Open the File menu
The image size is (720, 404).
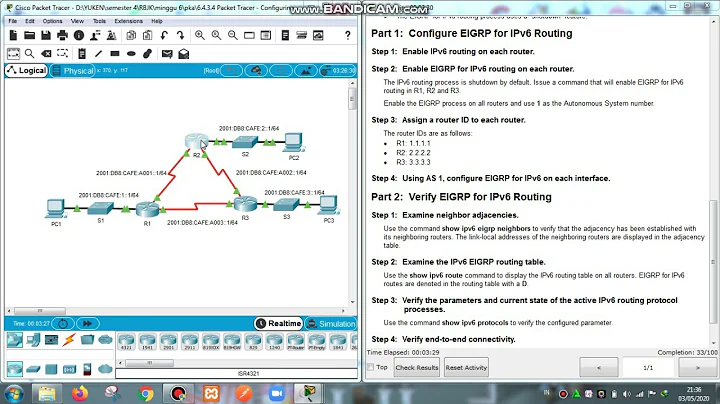13,21
